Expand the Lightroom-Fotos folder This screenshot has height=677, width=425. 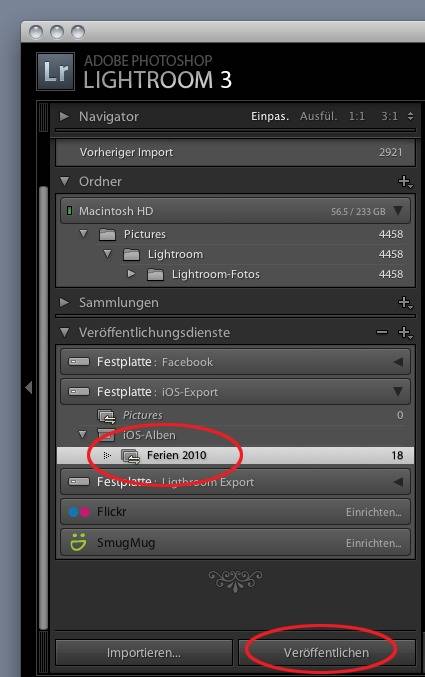(131, 274)
